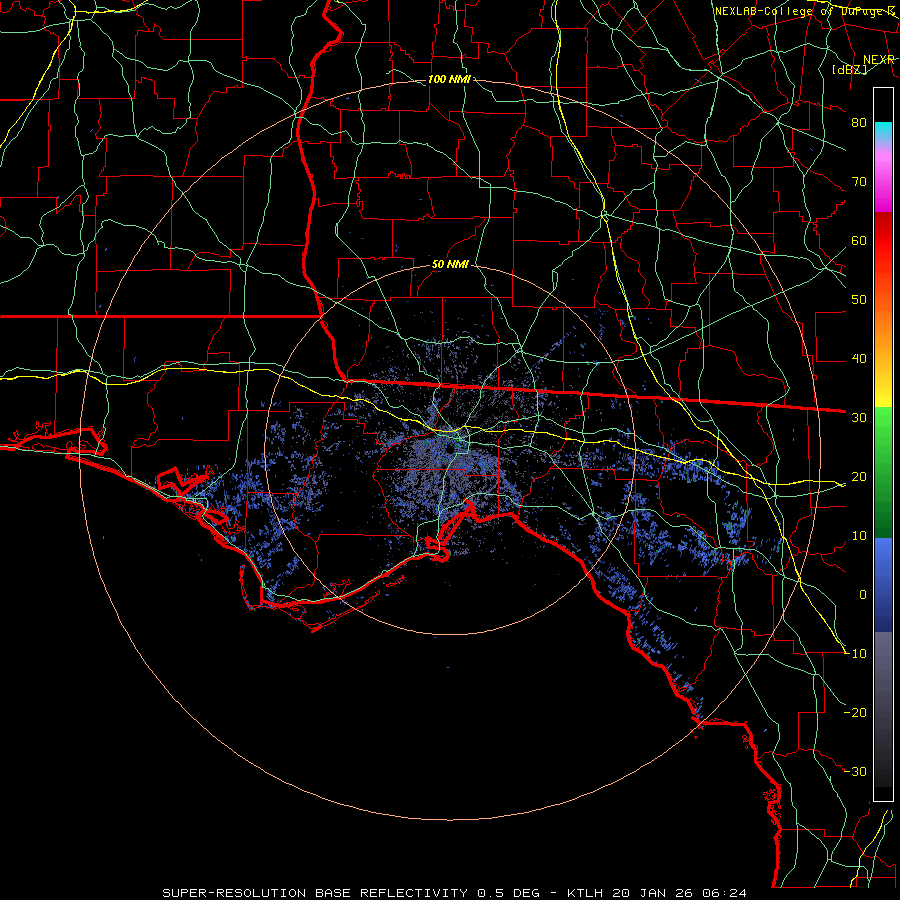
Task: Click the blue segment of the color bar
Action: [883, 585]
